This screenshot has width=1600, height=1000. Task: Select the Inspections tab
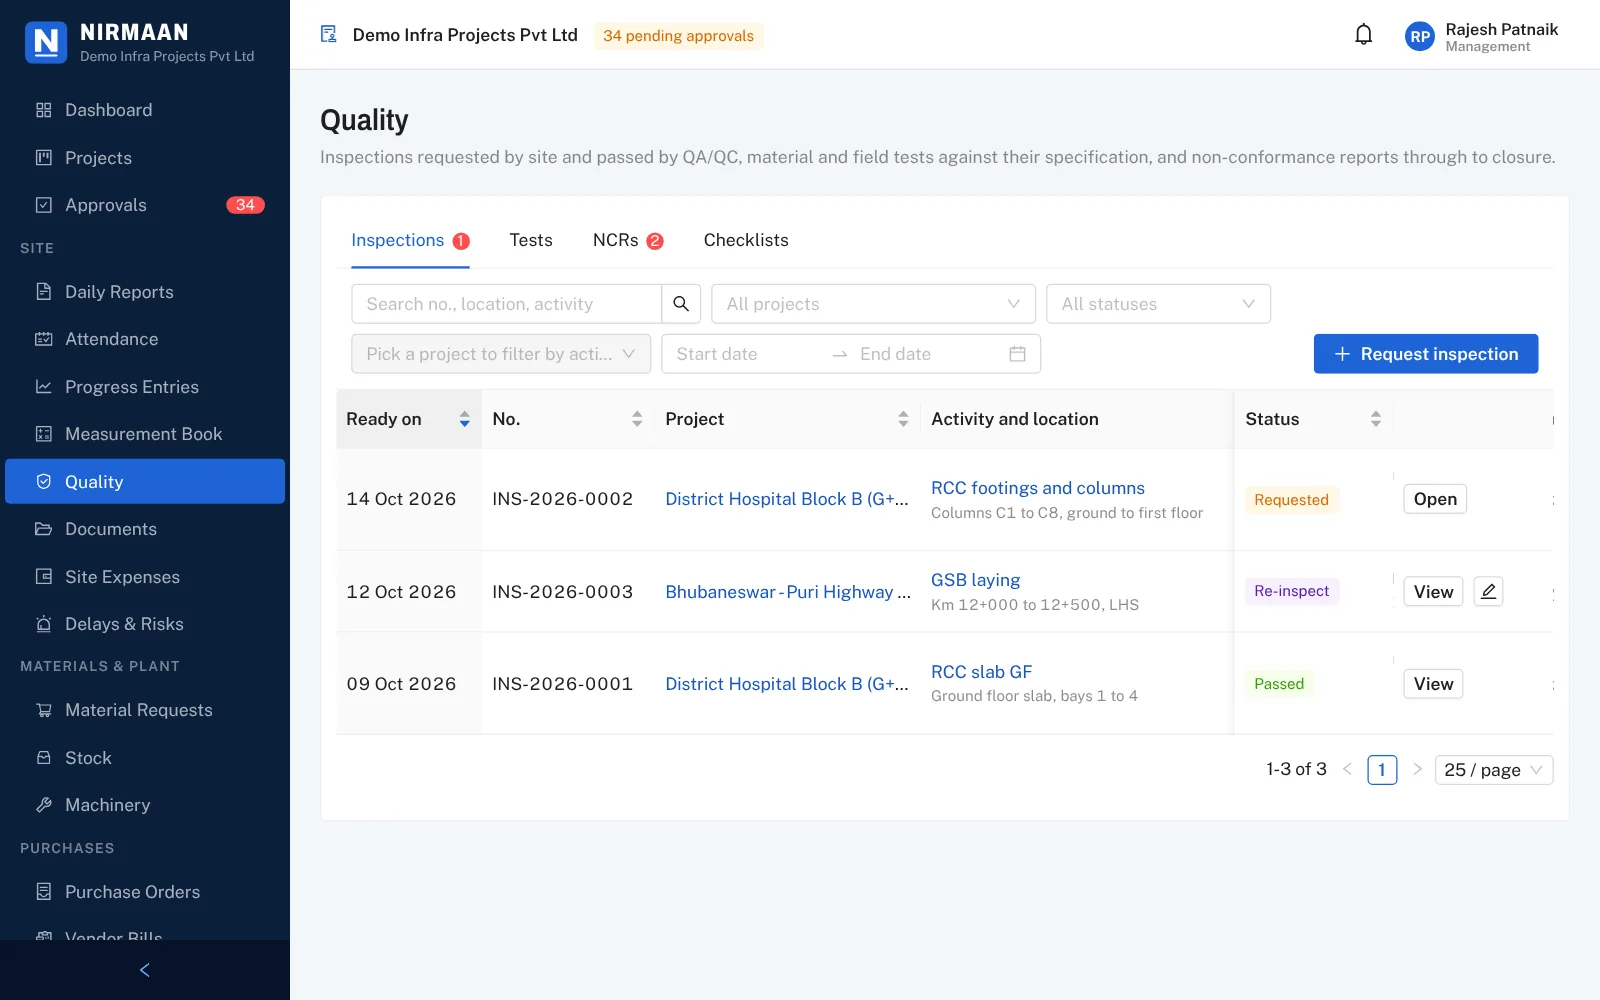pyautogui.click(x=410, y=240)
